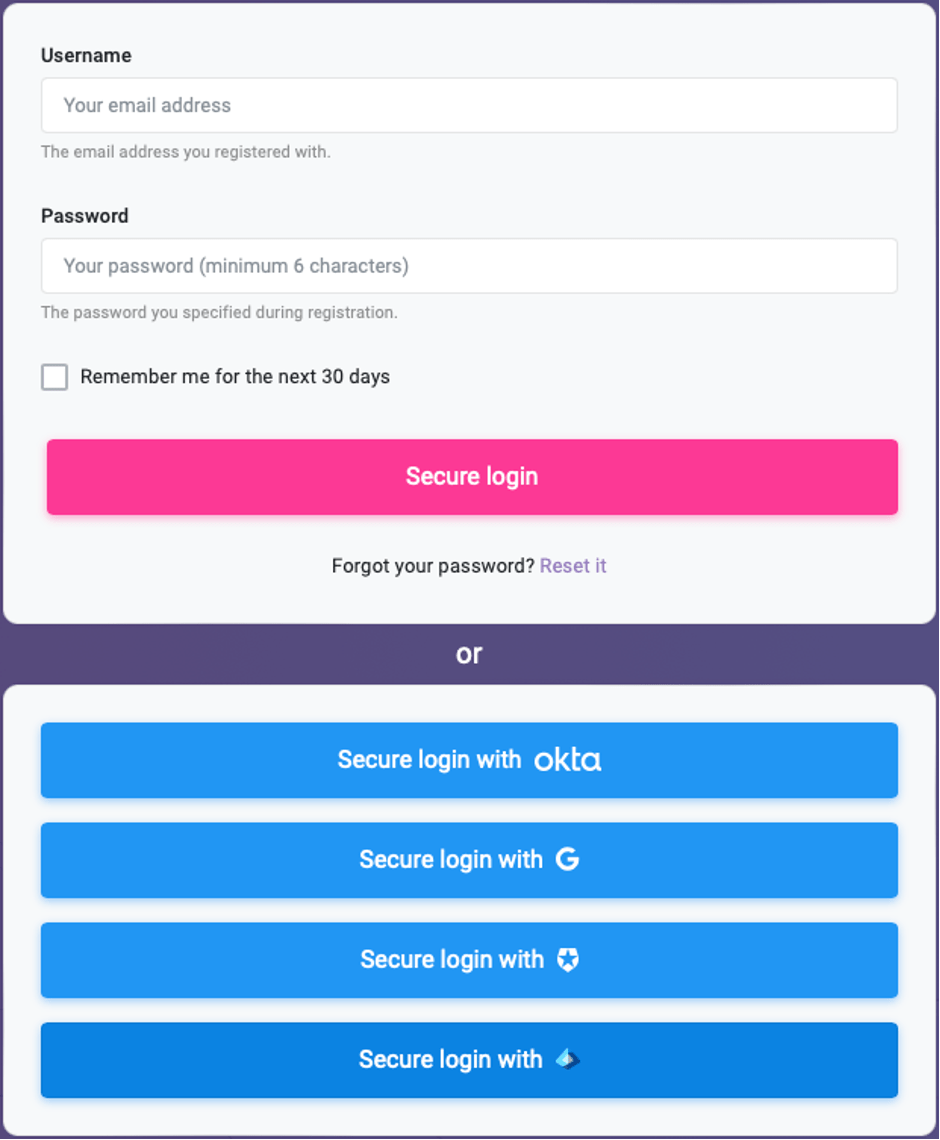Click 'Secure login with' text on Azure button
Viewport: 940px width, 1140px height.
tap(451, 1060)
